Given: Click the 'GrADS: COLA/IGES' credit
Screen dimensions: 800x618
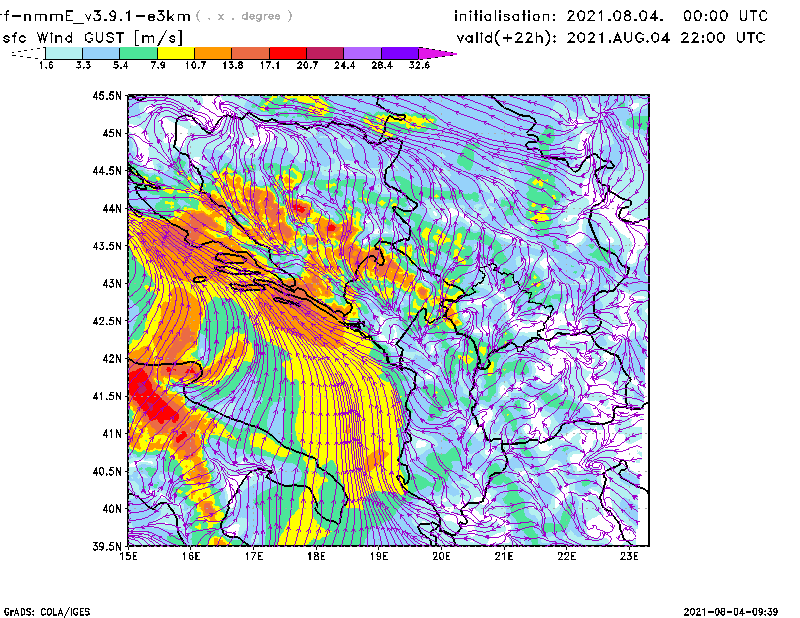Looking at the screenshot, I should point(47,612).
